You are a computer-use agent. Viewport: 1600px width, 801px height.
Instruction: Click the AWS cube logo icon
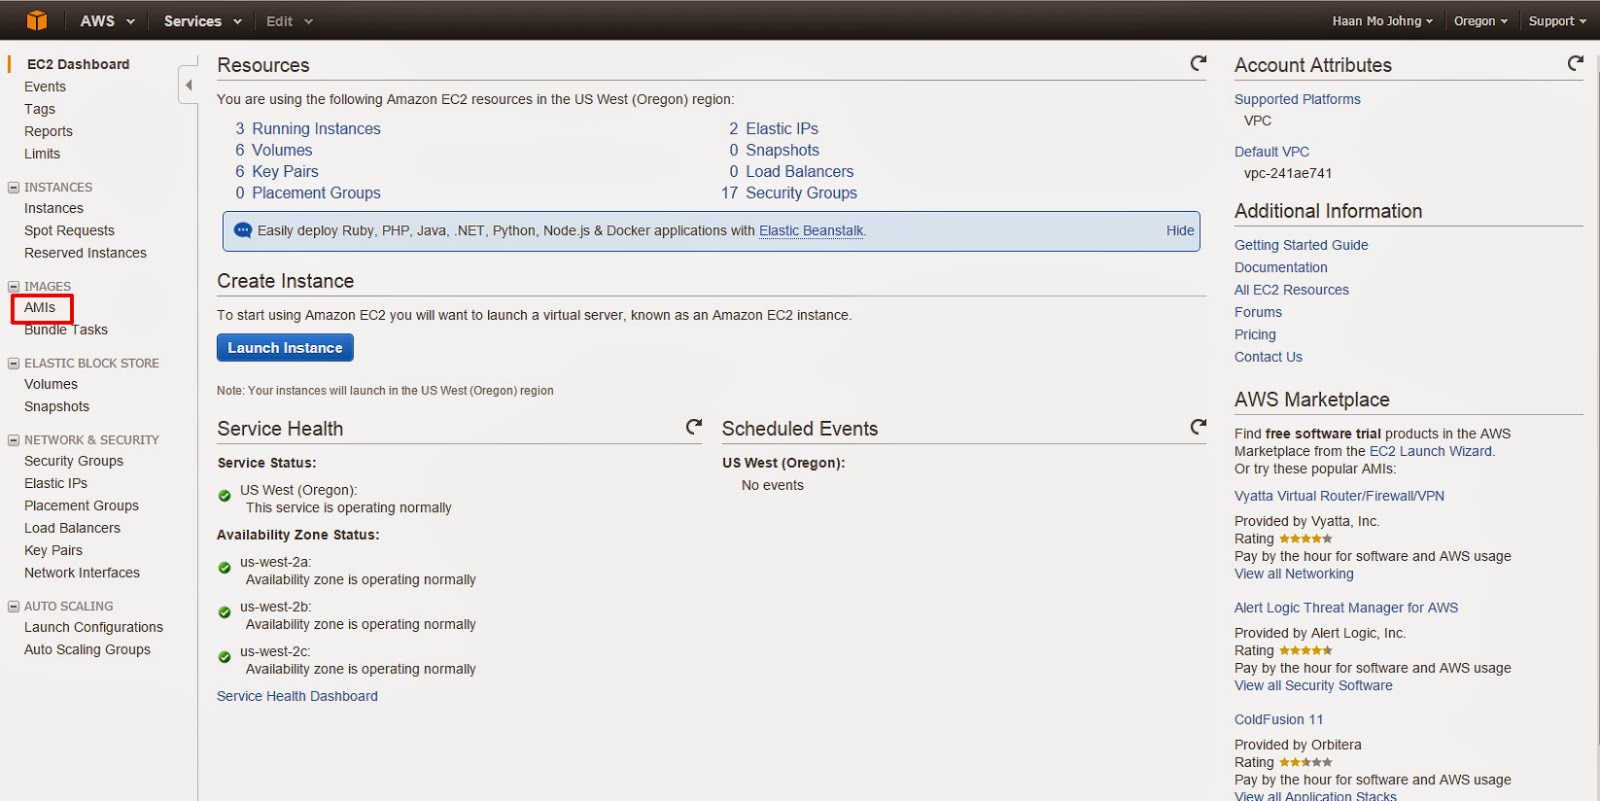(37, 20)
